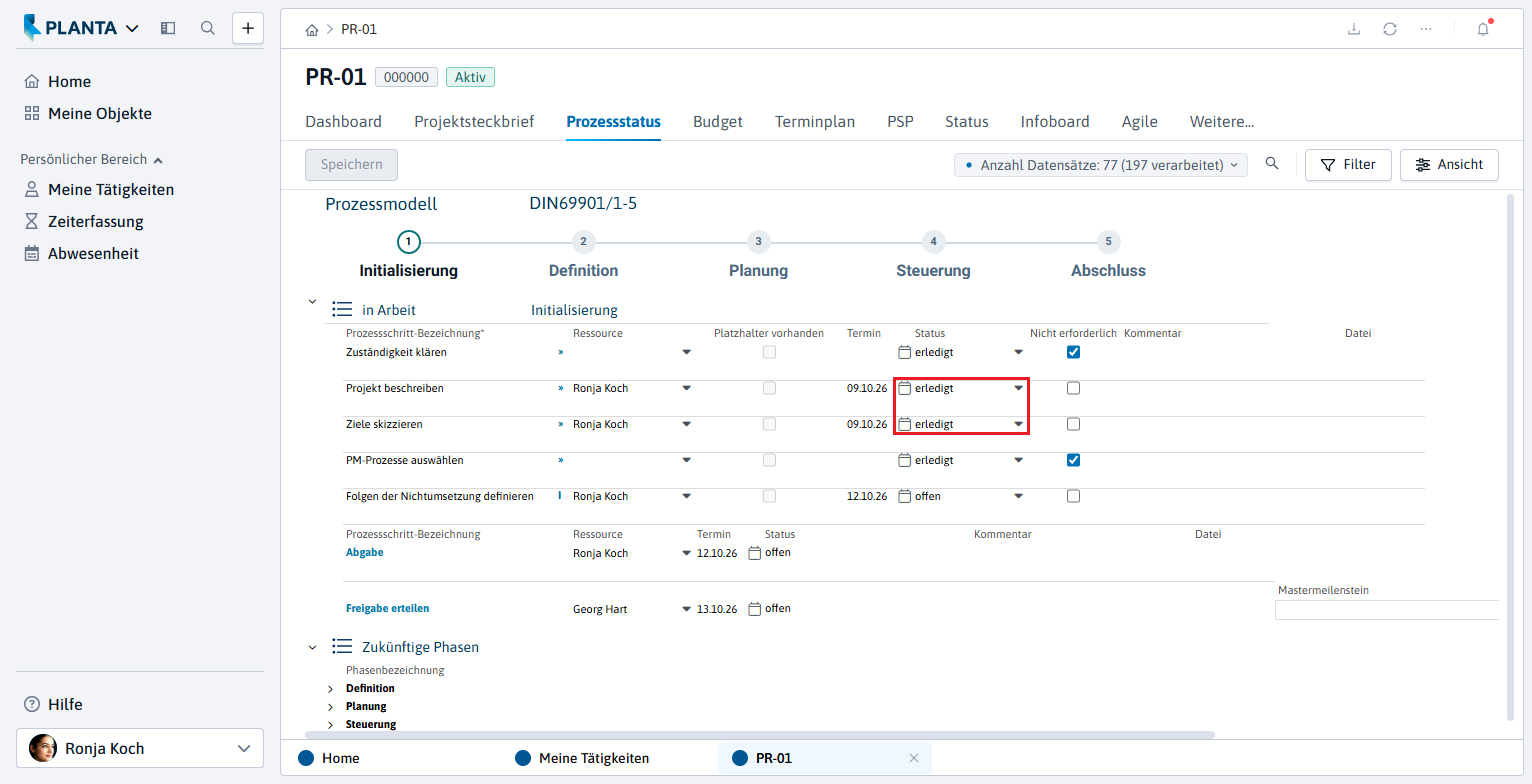Check Nicht erforderlich for Projekt beschreiben
Image resolution: width=1532 pixels, height=784 pixels.
coord(1073,388)
